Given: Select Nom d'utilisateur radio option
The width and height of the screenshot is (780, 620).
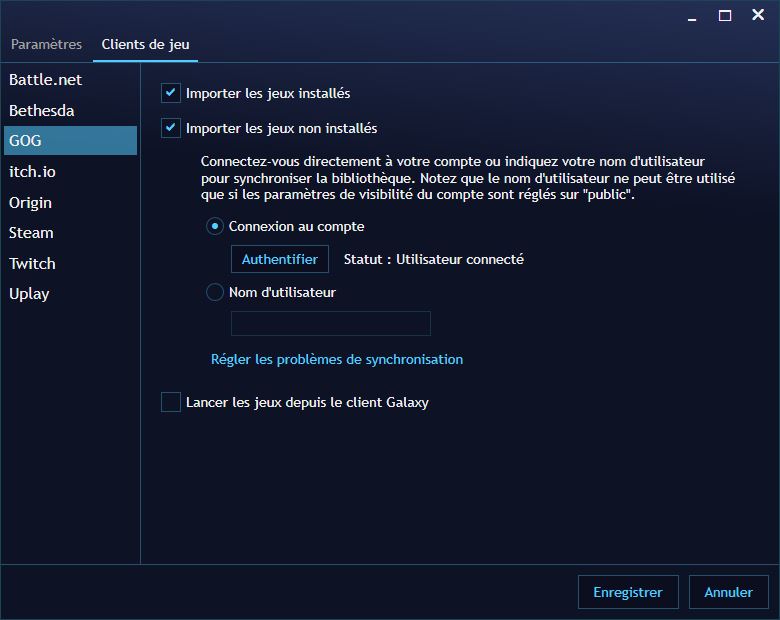Looking at the screenshot, I should tap(214, 292).
